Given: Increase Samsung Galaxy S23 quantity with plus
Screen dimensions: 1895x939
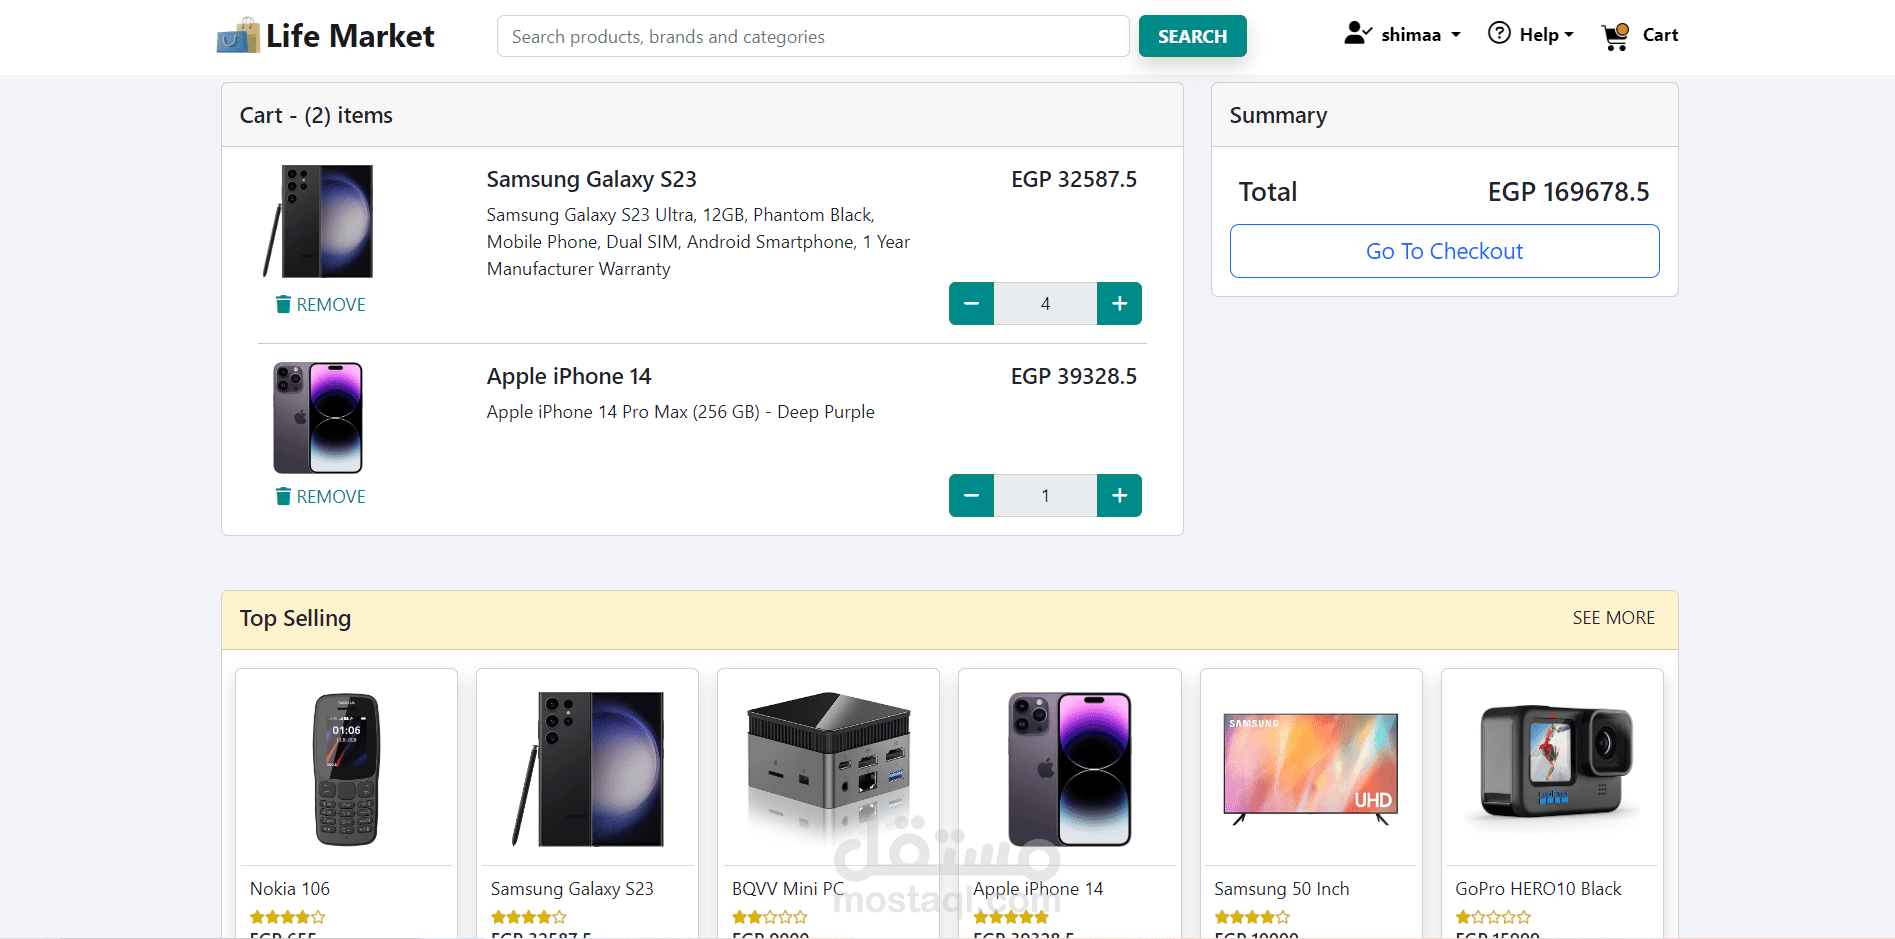Looking at the screenshot, I should [1119, 304].
